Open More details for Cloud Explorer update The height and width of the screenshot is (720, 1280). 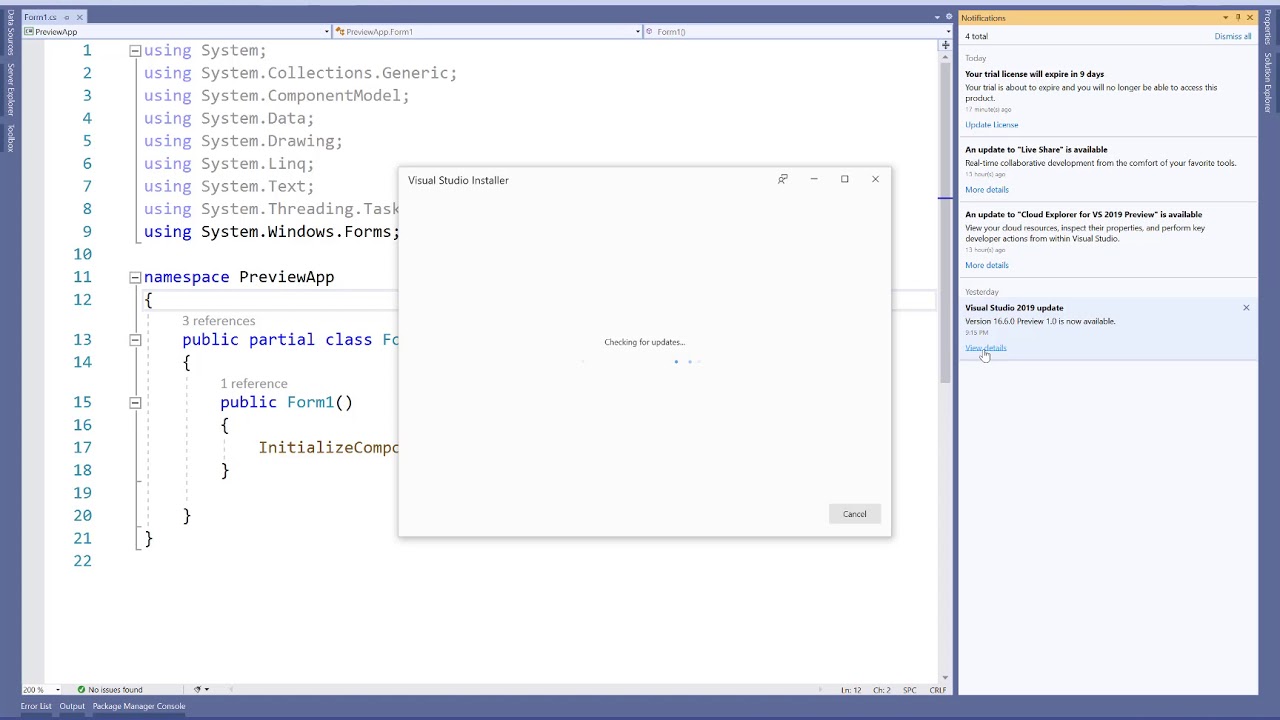click(x=986, y=265)
